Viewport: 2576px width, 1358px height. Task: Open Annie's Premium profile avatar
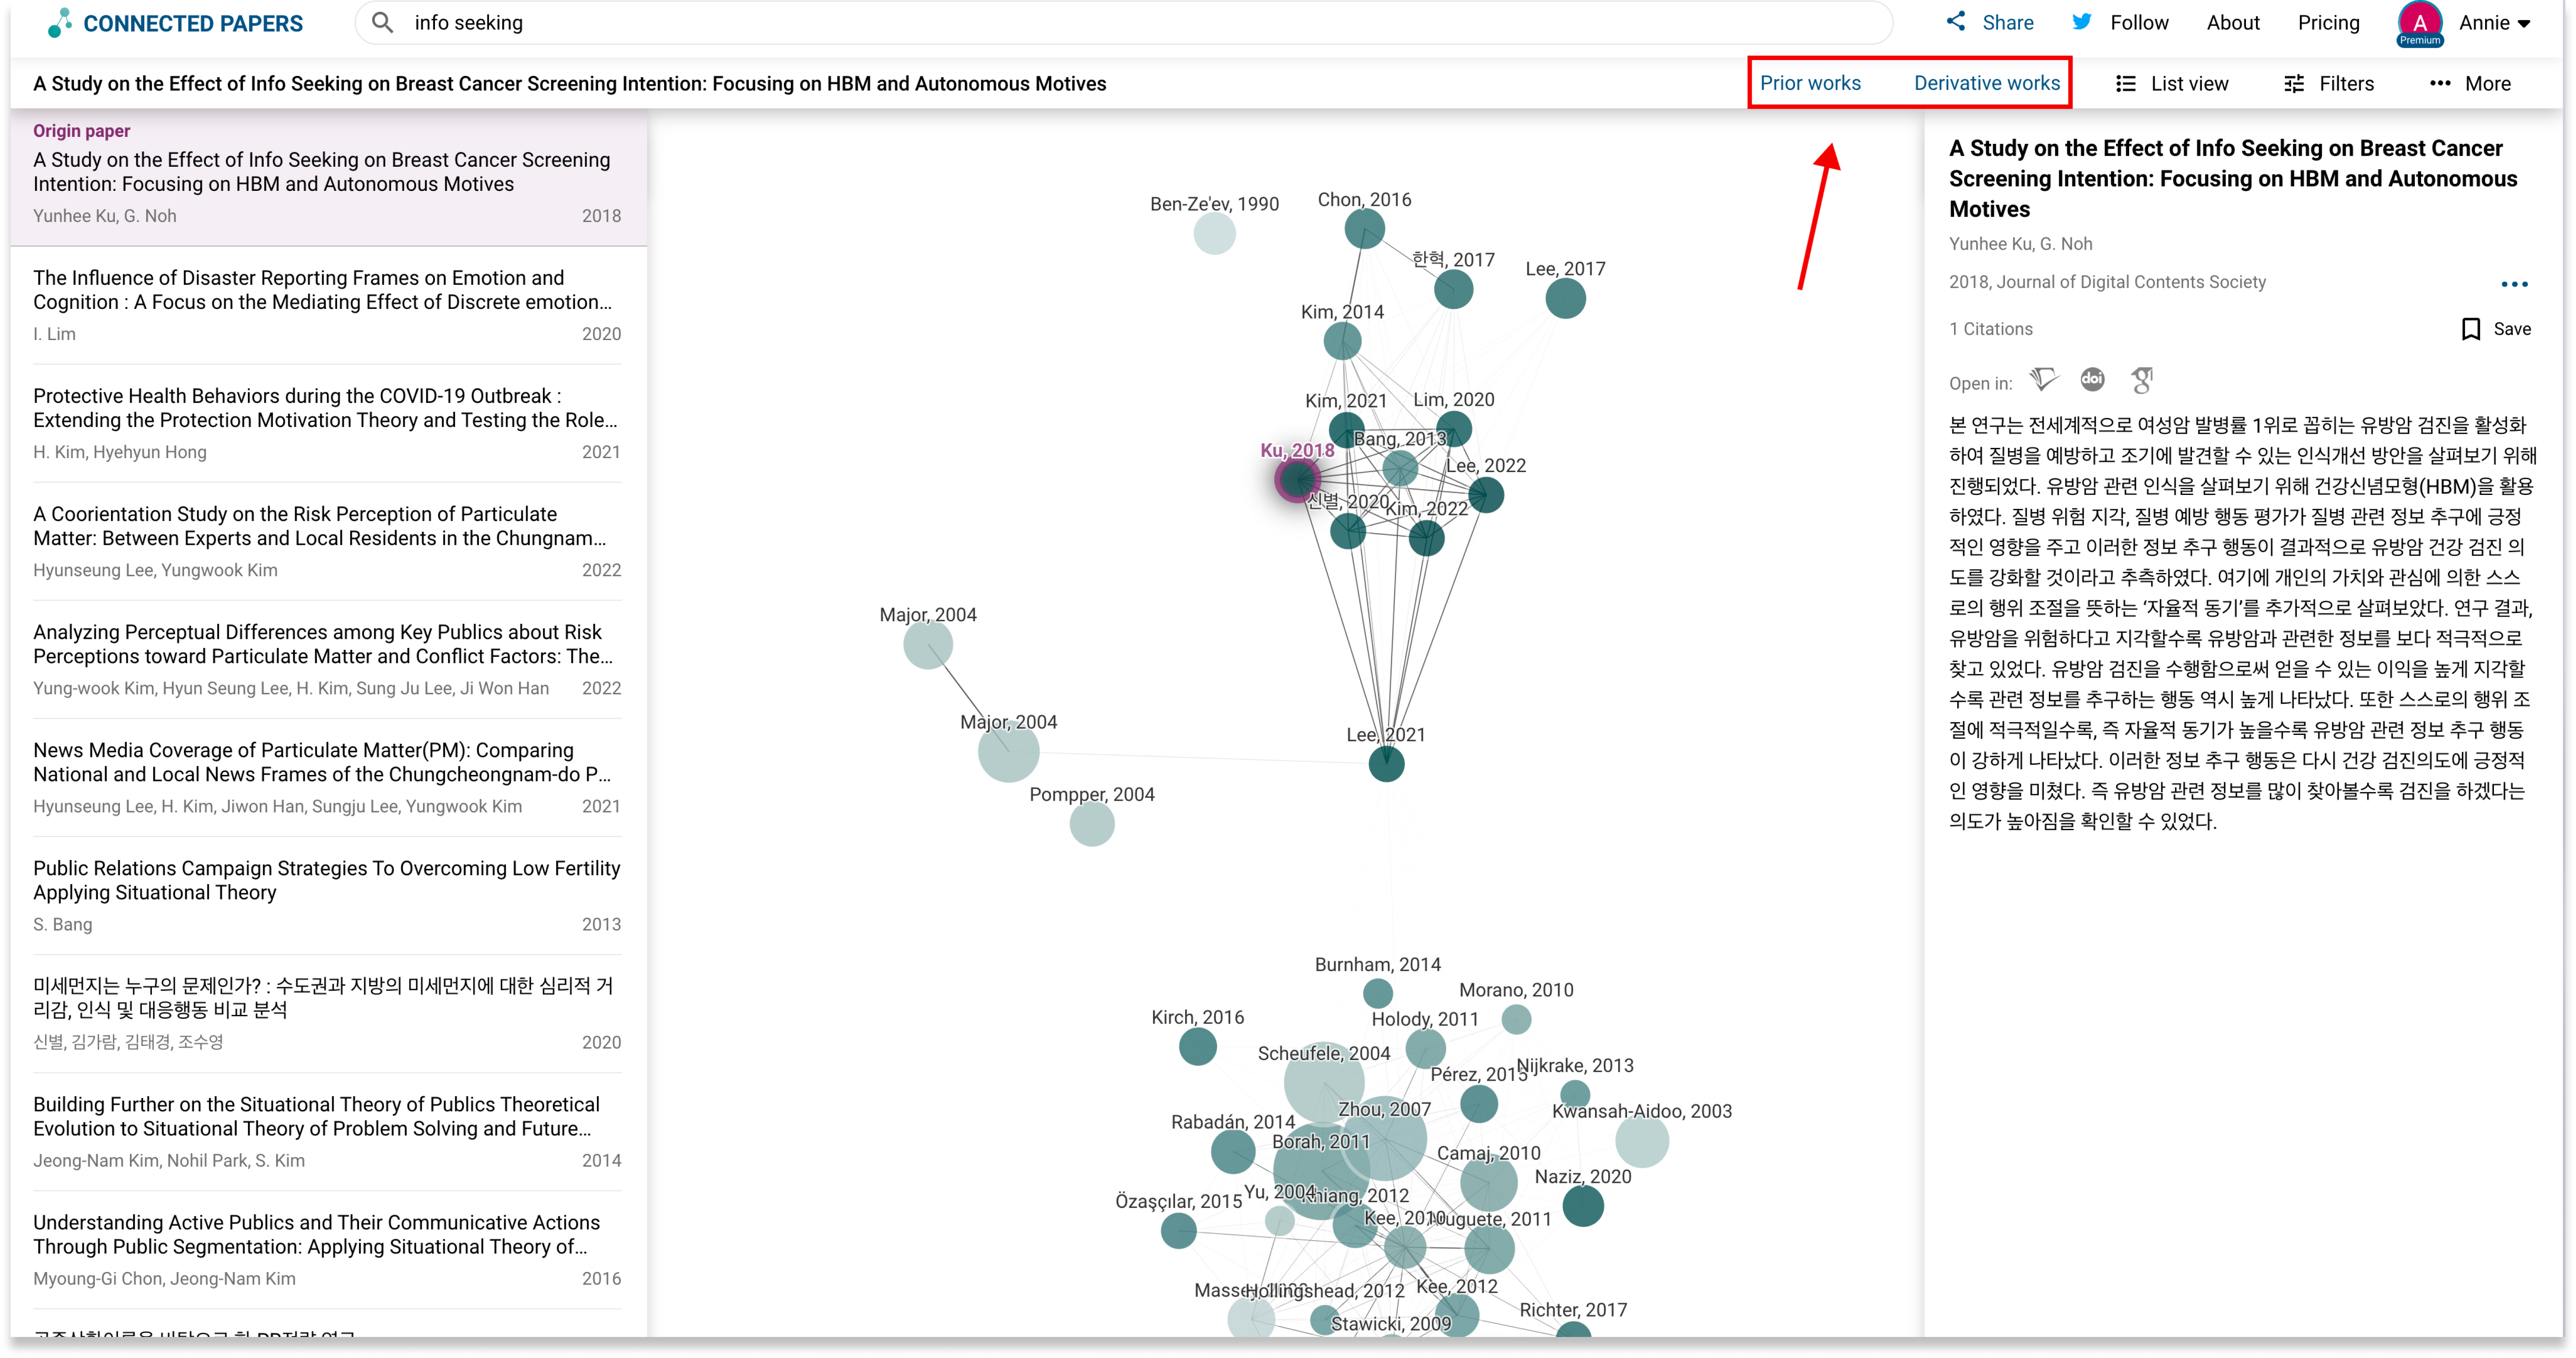2420,24
